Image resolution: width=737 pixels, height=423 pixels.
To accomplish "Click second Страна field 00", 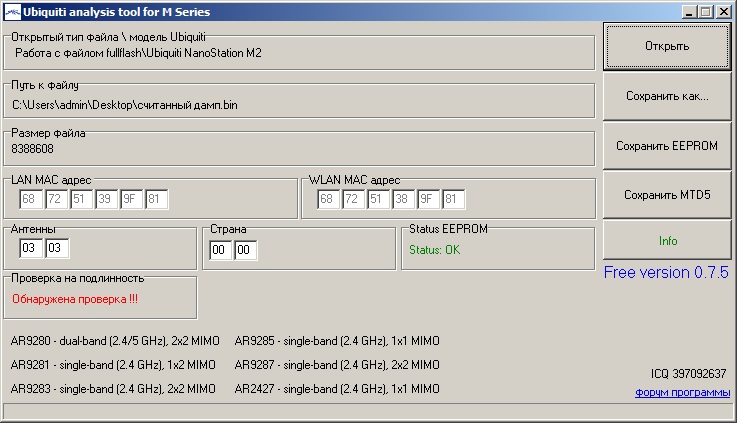I will tap(245, 250).
